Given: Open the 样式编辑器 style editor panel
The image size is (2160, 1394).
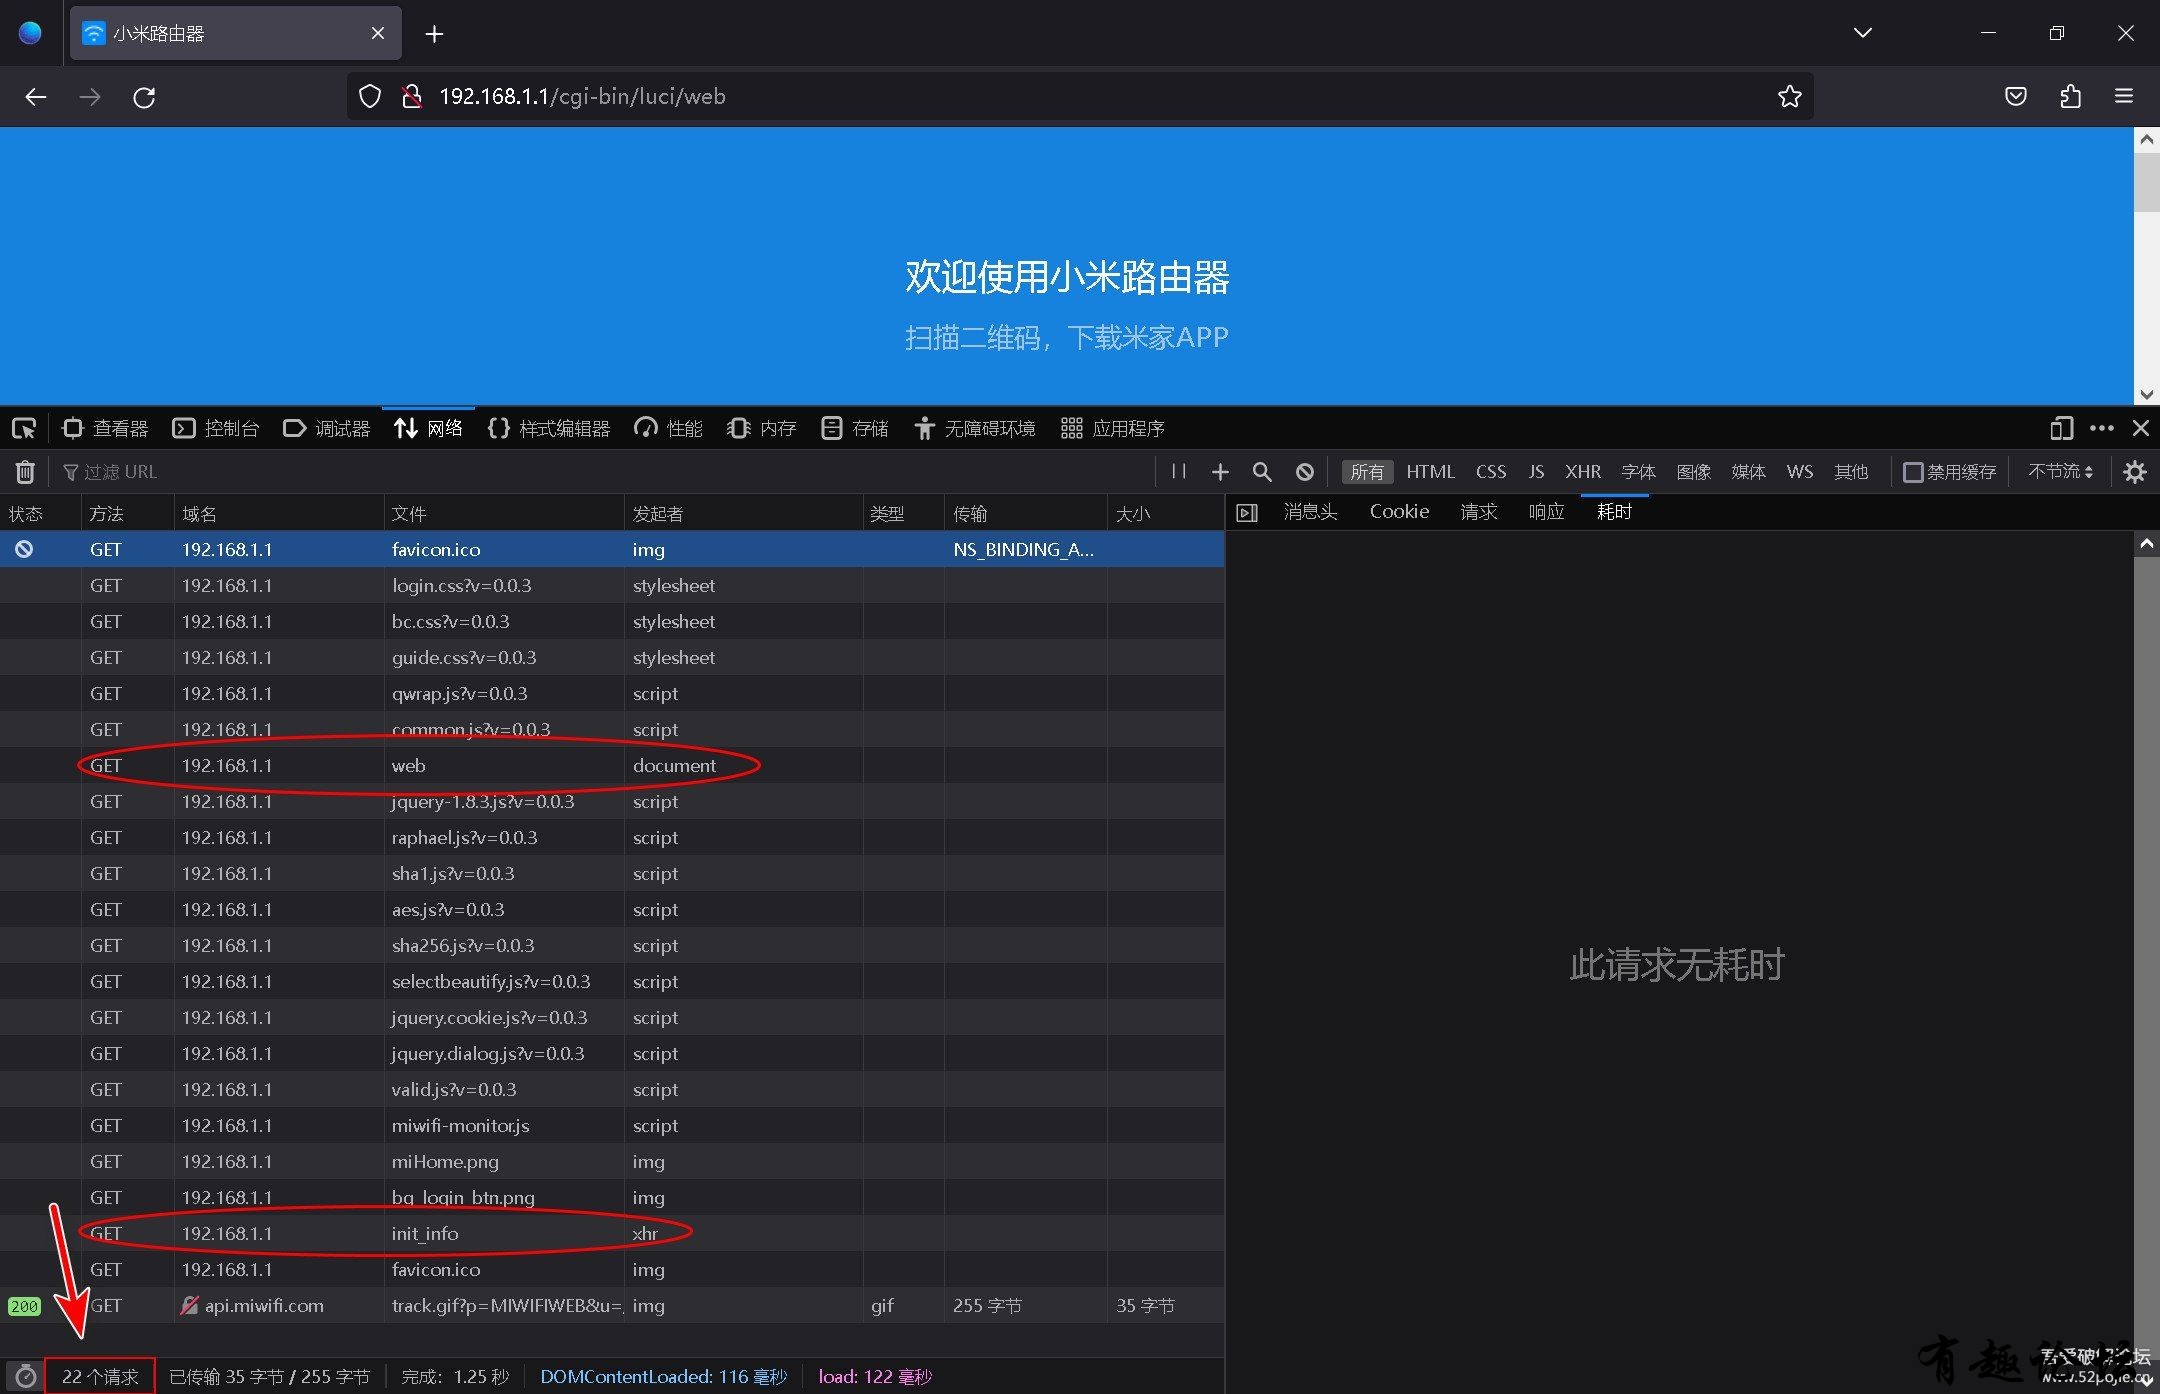Looking at the screenshot, I should (549, 429).
